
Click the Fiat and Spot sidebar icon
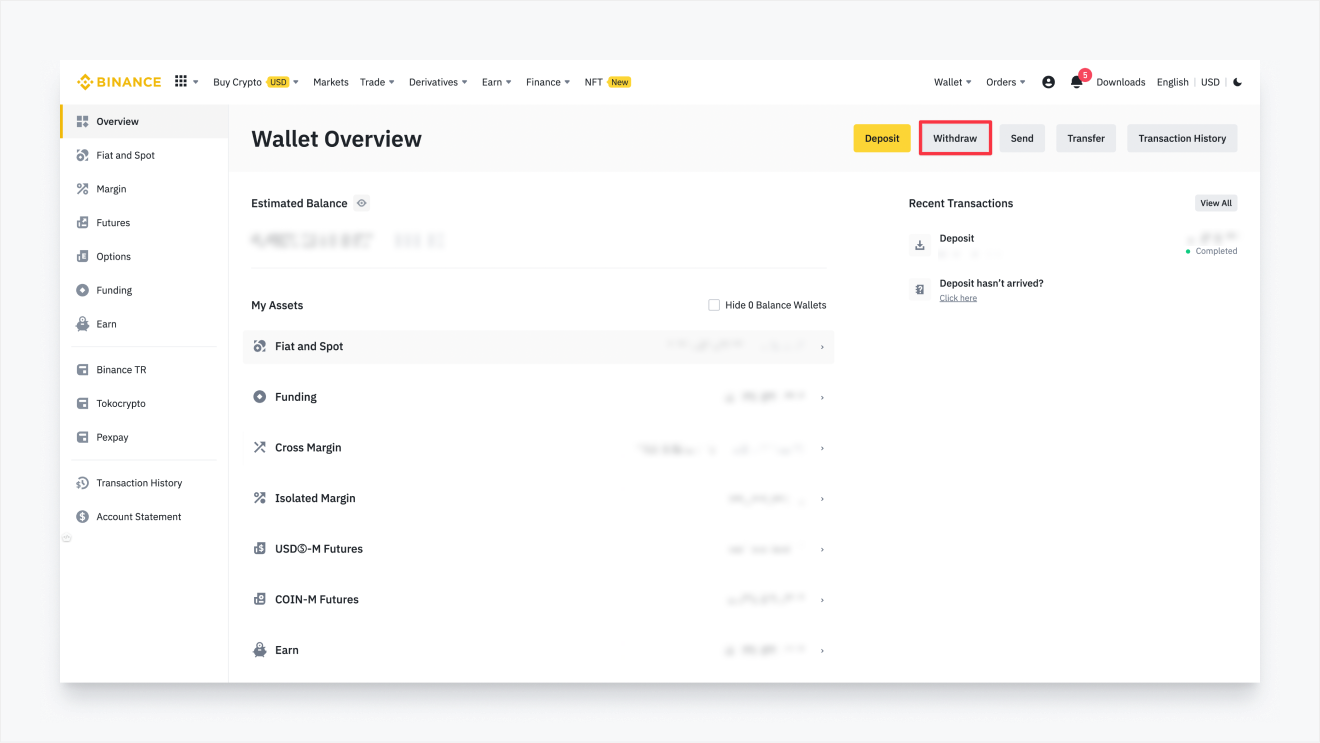[x=83, y=155]
